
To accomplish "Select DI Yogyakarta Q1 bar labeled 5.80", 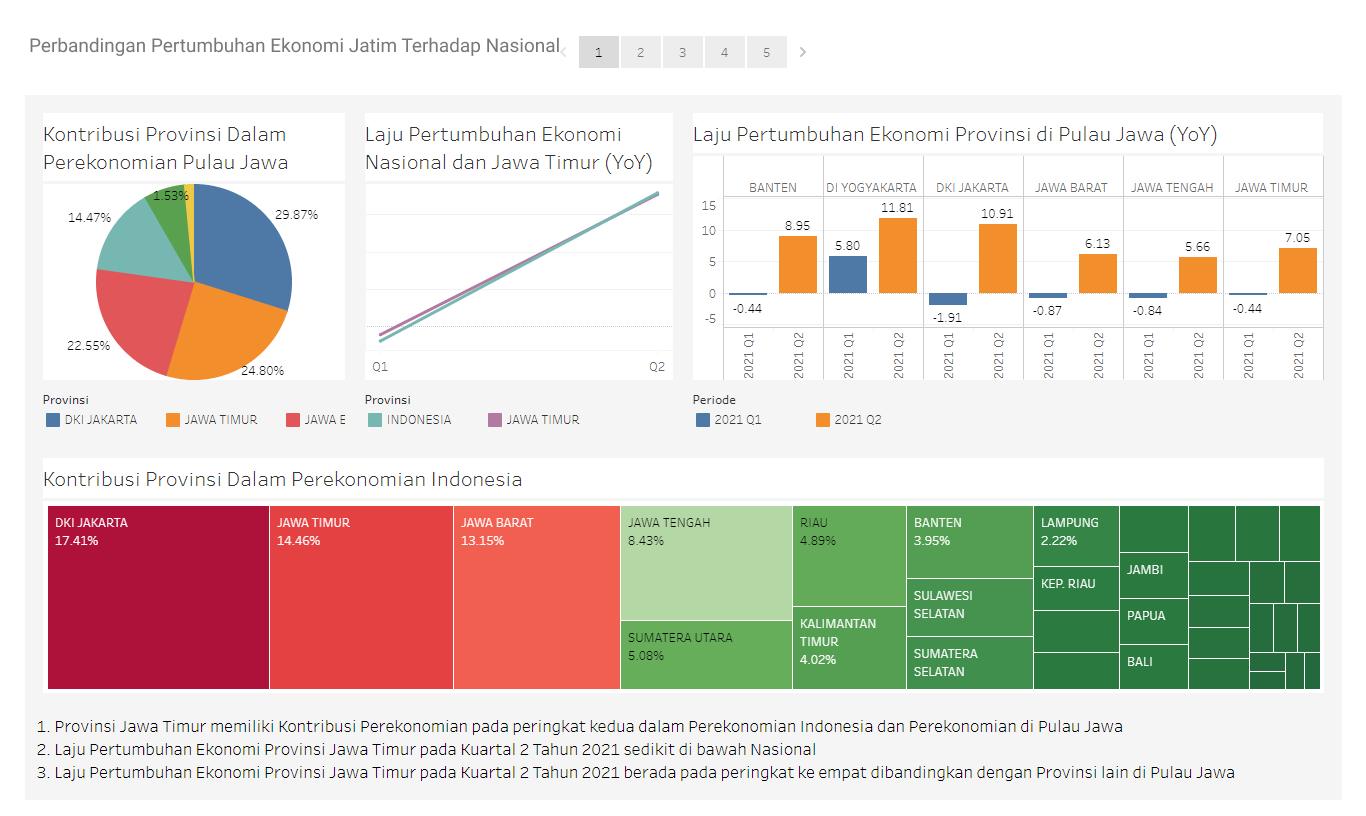I will (x=848, y=275).
